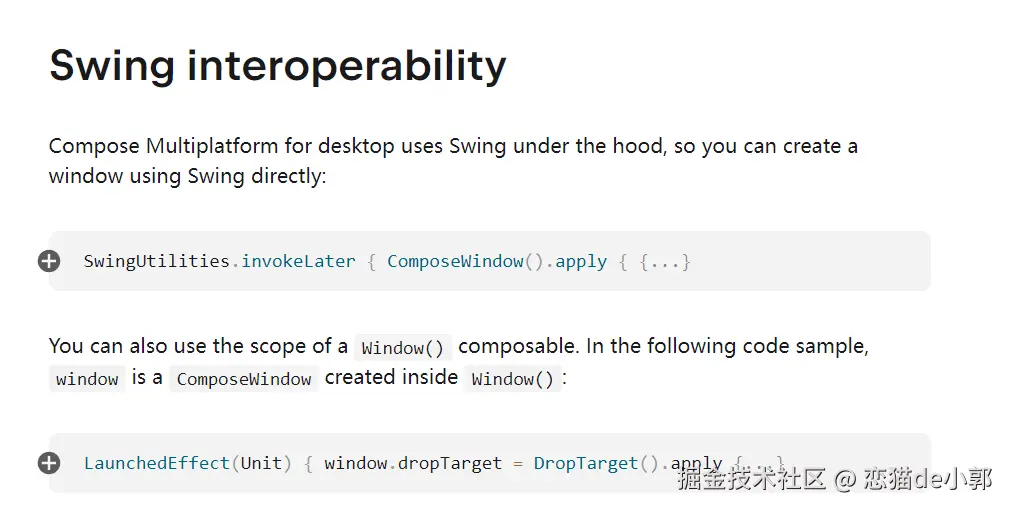Click the Unit argument in LaunchedEffect
The image size is (1009, 509).
(x=260, y=463)
